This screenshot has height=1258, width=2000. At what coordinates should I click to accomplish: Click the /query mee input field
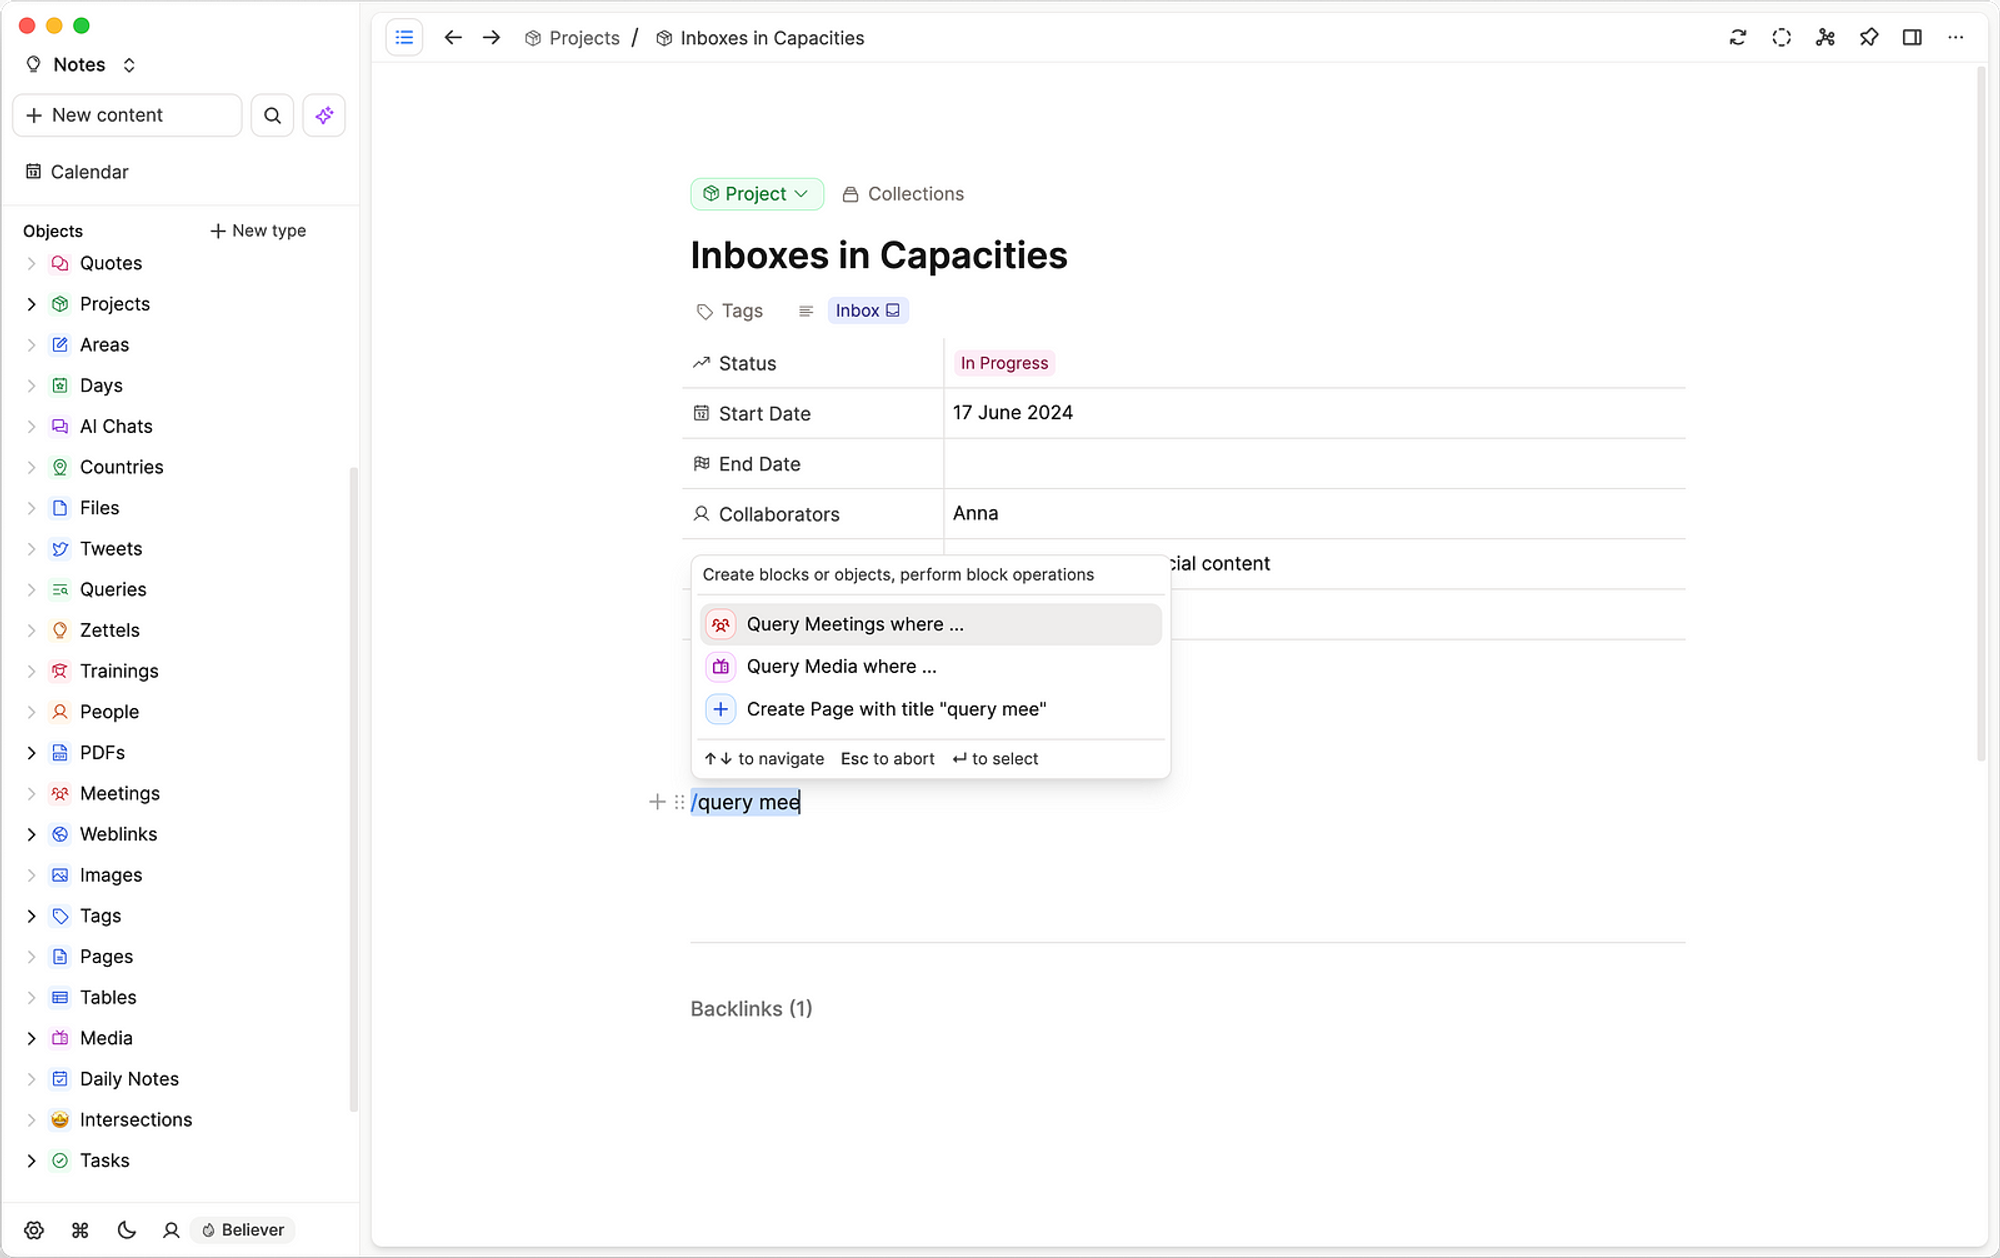[x=745, y=801]
